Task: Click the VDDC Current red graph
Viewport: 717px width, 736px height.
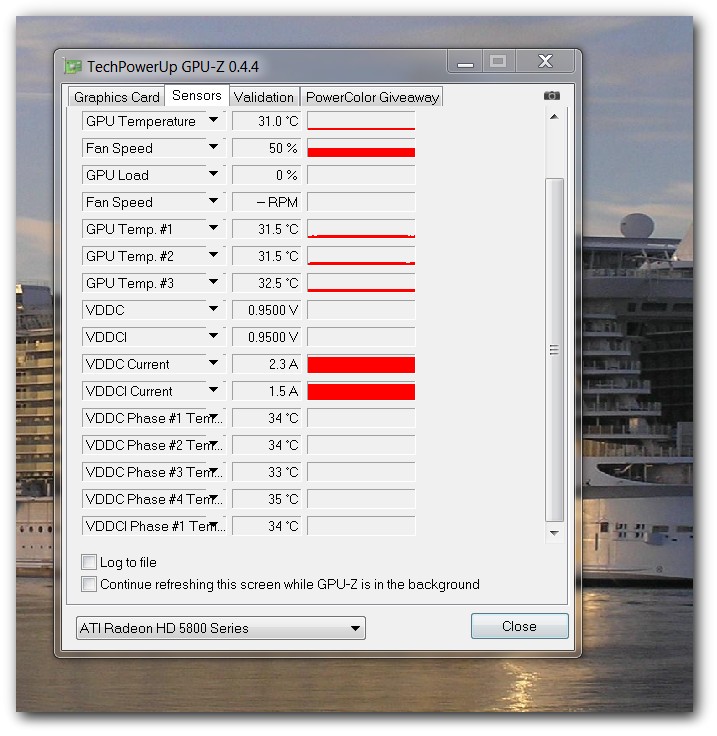Action: pos(361,364)
